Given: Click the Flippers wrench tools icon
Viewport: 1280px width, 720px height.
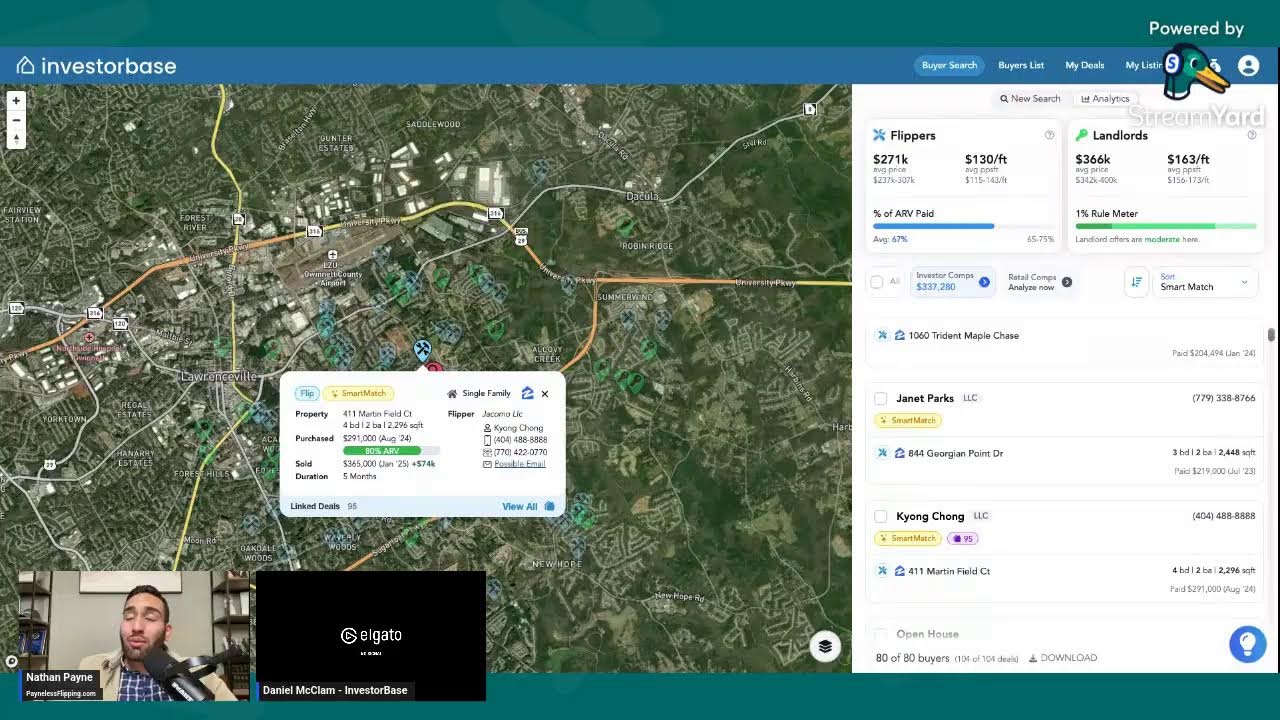Looking at the screenshot, I should pyautogui.click(x=879, y=135).
